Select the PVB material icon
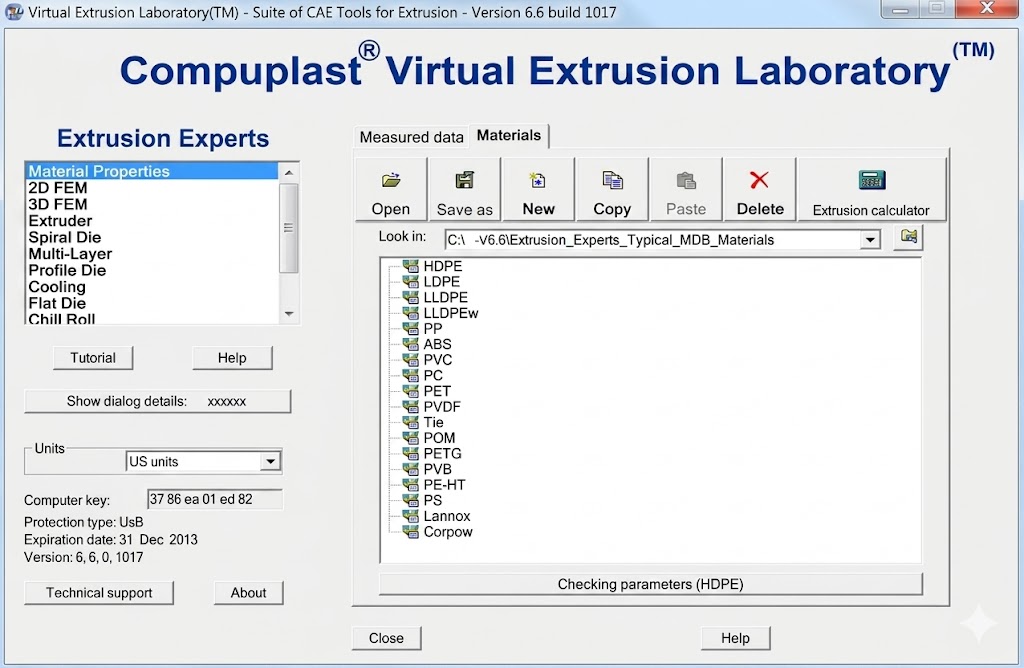 pos(411,469)
